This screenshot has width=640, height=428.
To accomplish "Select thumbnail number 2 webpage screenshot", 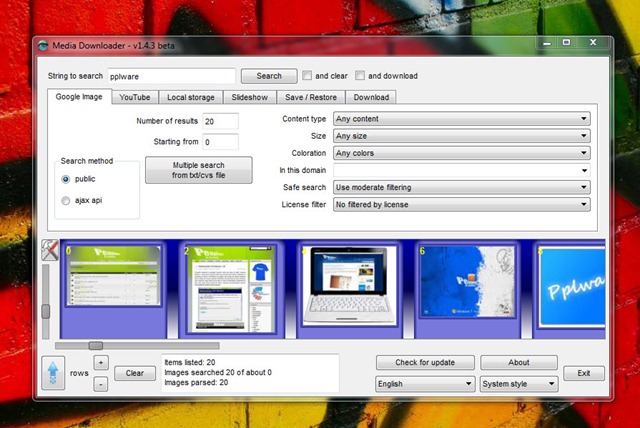I will pyautogui.click(x=231, y=289).
